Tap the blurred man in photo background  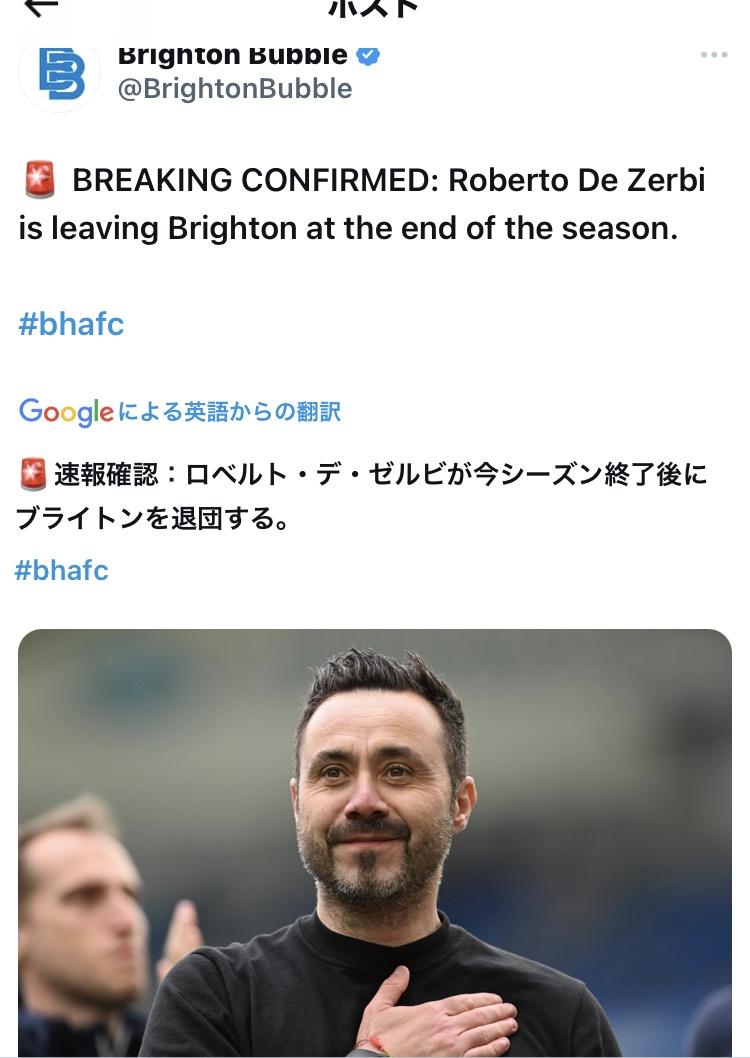click(81, 924)
